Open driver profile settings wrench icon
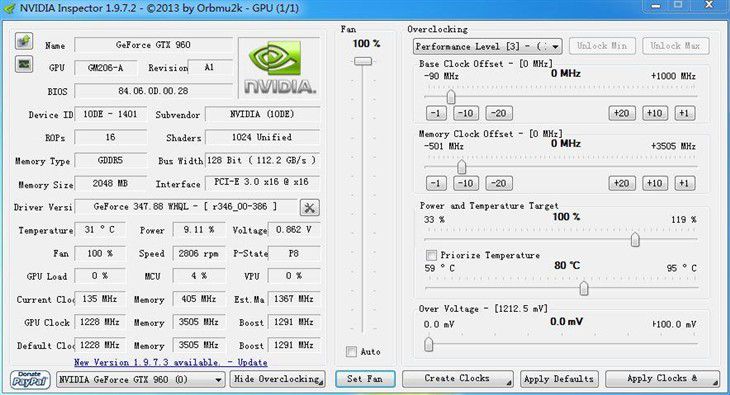Viewport: 730px width, 395px height. pos(310,207)
